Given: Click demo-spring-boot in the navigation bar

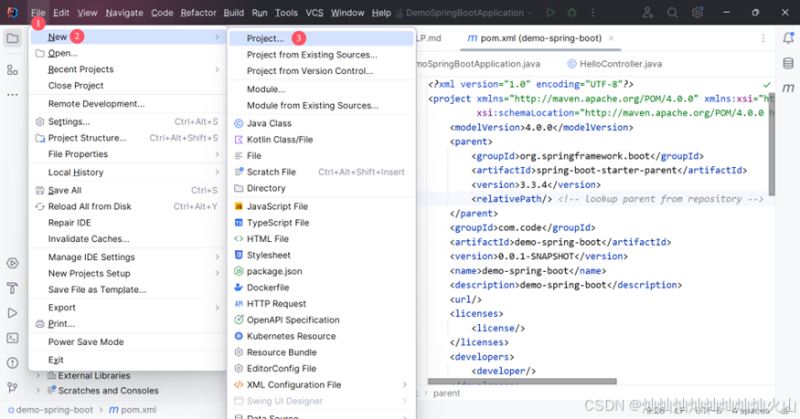Looking at the screenshot, I should point(54,410).
